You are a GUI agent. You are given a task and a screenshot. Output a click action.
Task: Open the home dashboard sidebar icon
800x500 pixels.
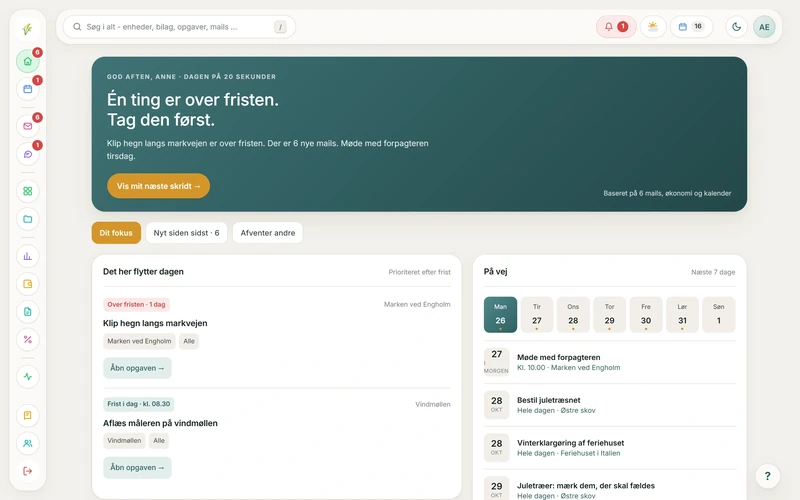(28, 61)
